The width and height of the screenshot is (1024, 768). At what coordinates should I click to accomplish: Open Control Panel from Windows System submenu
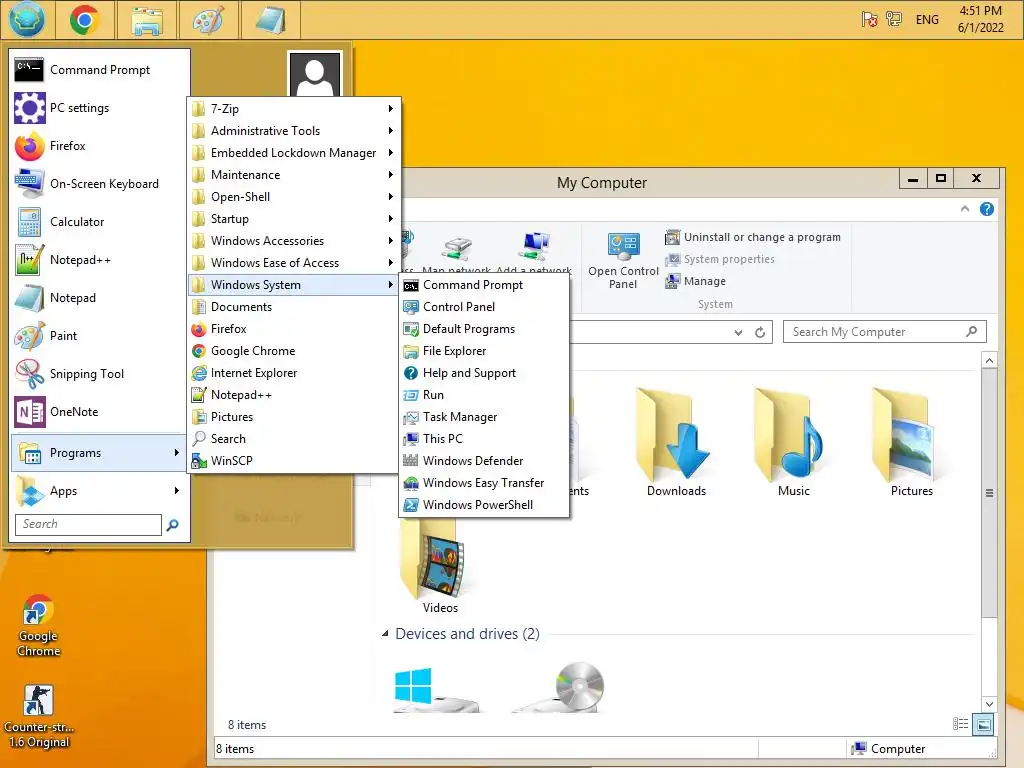tap(484, 307)
